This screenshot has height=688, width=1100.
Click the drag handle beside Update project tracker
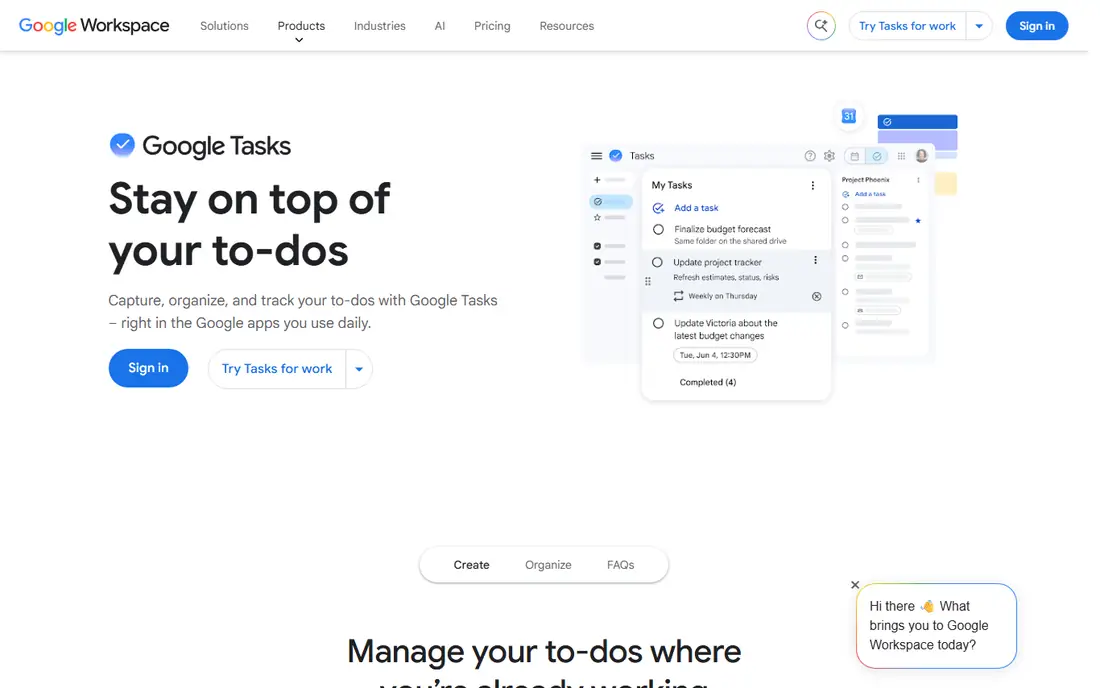pos(648,281)
